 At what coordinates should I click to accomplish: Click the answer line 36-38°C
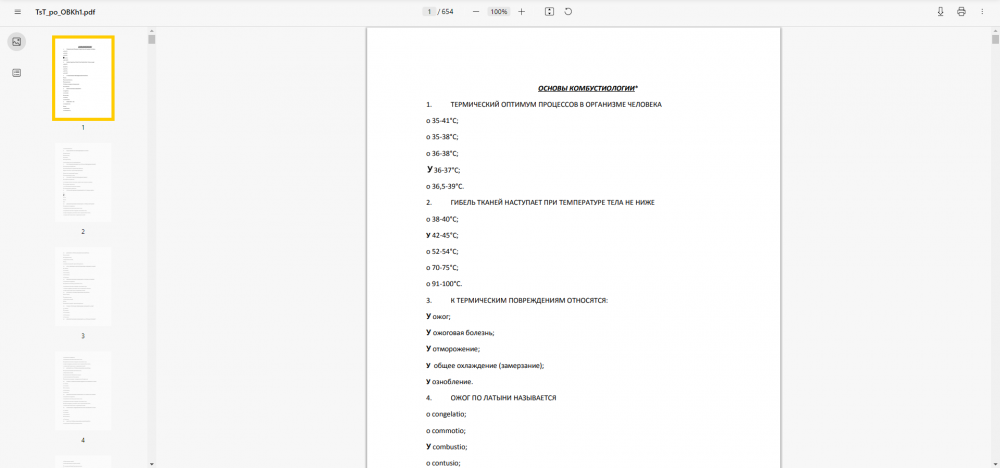pos(442,153)
